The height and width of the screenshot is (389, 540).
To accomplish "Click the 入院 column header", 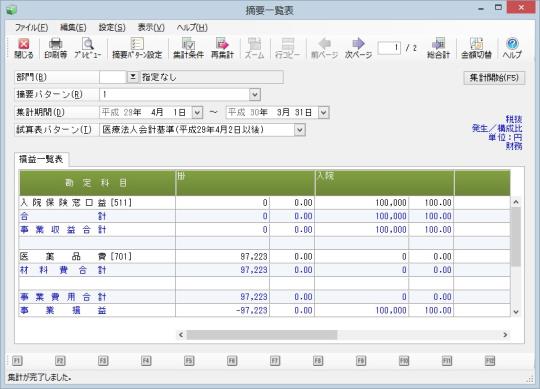I will click(x=384, y=182).
